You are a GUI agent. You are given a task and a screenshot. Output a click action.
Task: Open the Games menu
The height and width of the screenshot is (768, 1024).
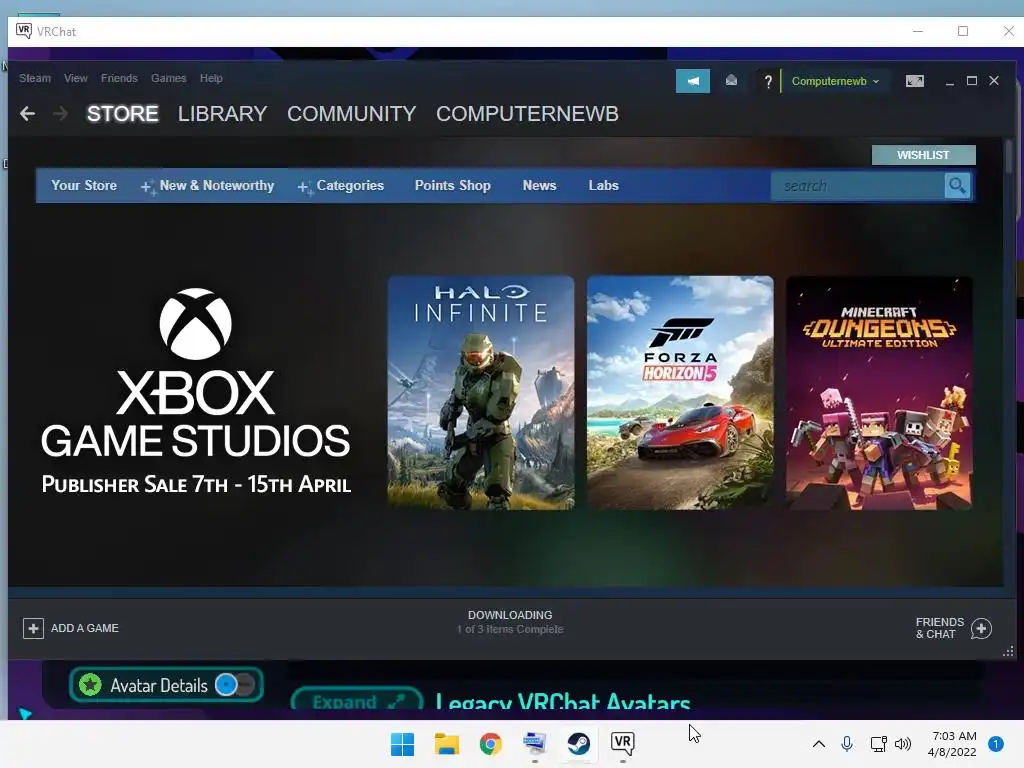click(x=168, y=78)
